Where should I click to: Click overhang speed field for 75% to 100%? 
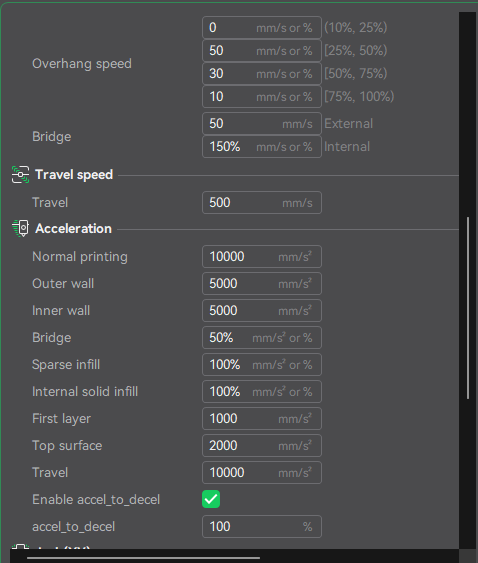coord(262,97)
